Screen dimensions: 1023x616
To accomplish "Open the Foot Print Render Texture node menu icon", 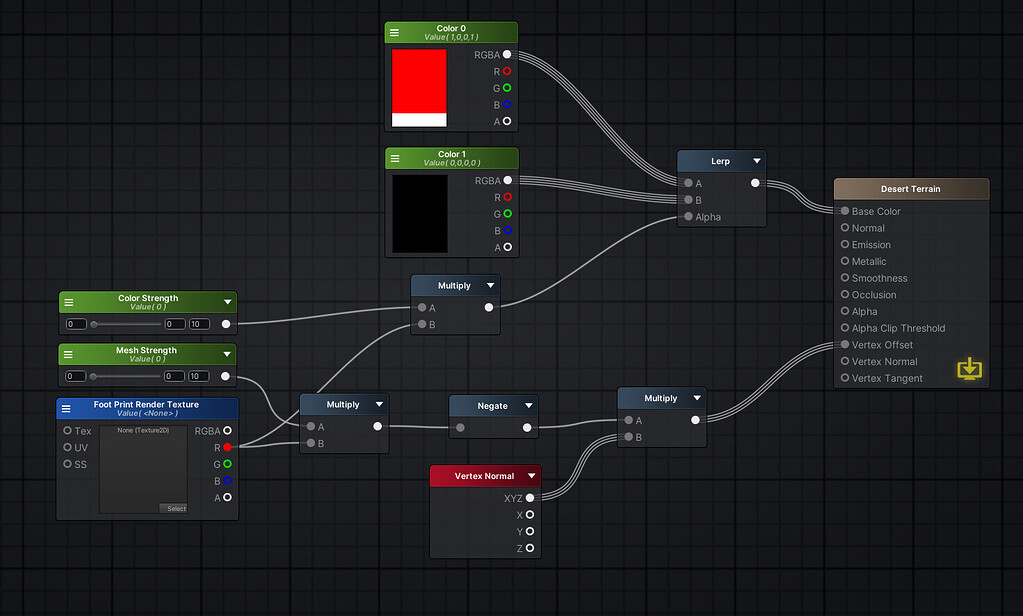I will (66, 407).
